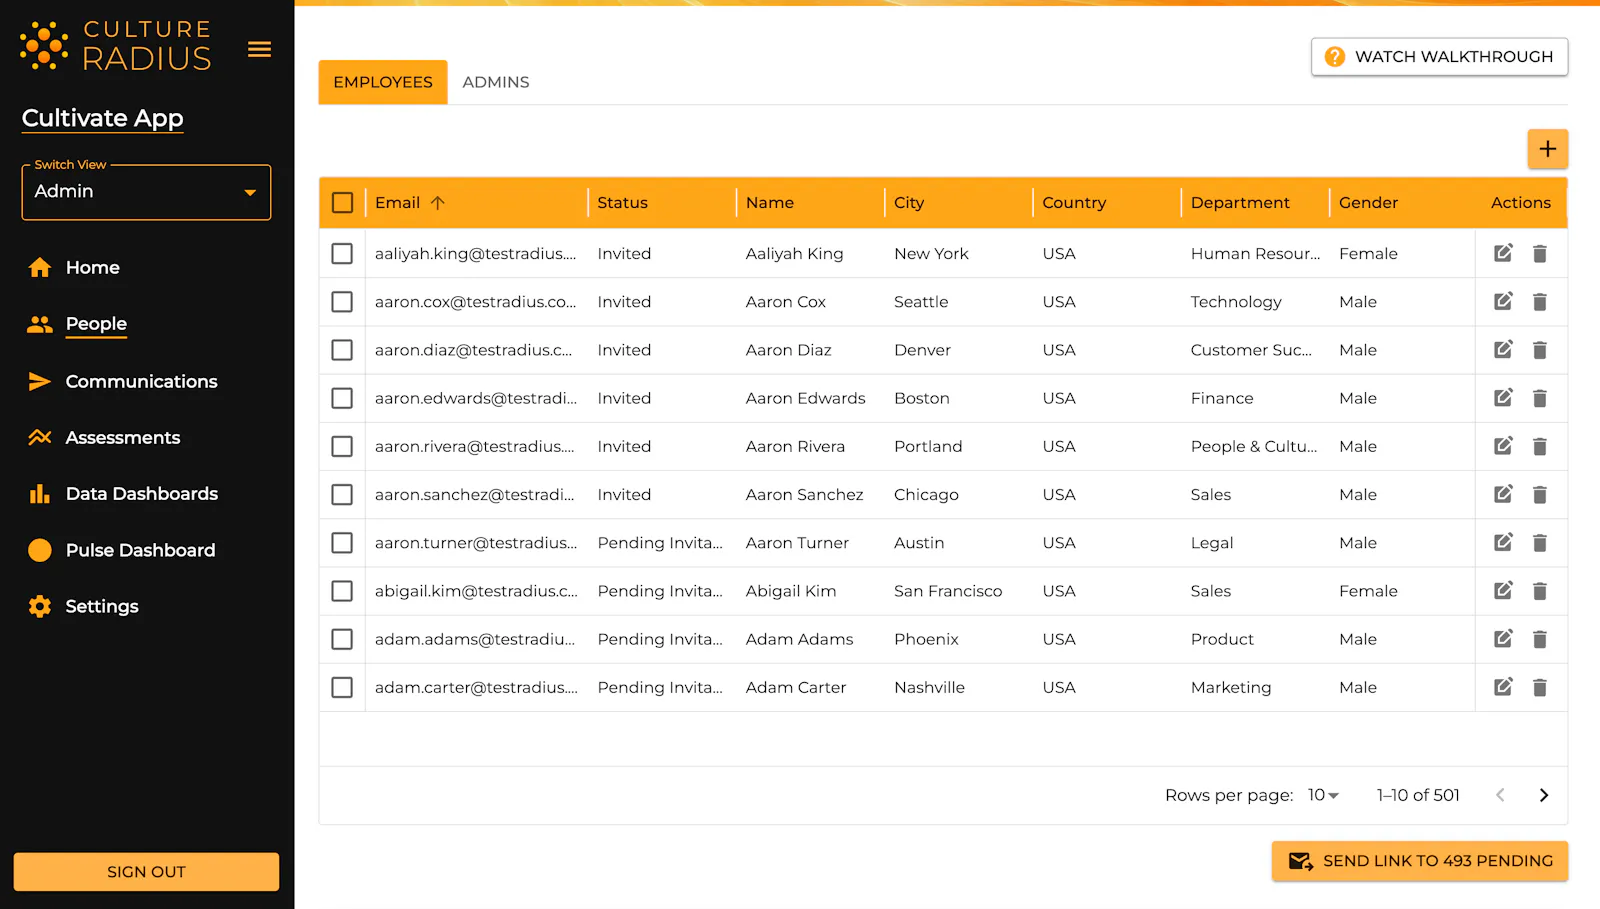This screenshot has height=909, width=1600.
Task: Toggle the hamburger menu icon
Action: pyautogui.click(x=259, y=49)
